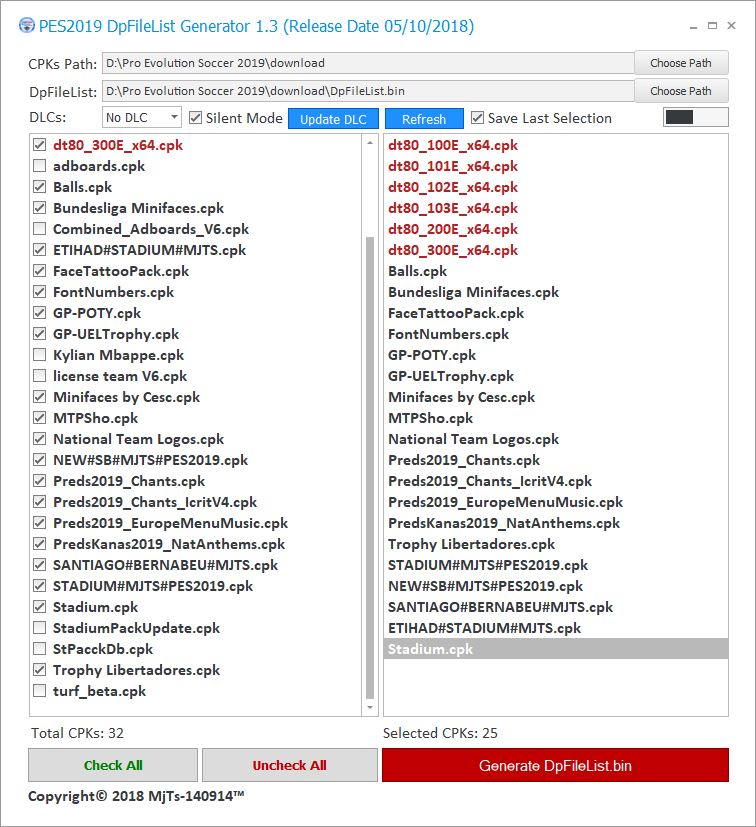Select dt80_103E_x64.cpk in right list
756x827 pixels.
click(453, 208)
